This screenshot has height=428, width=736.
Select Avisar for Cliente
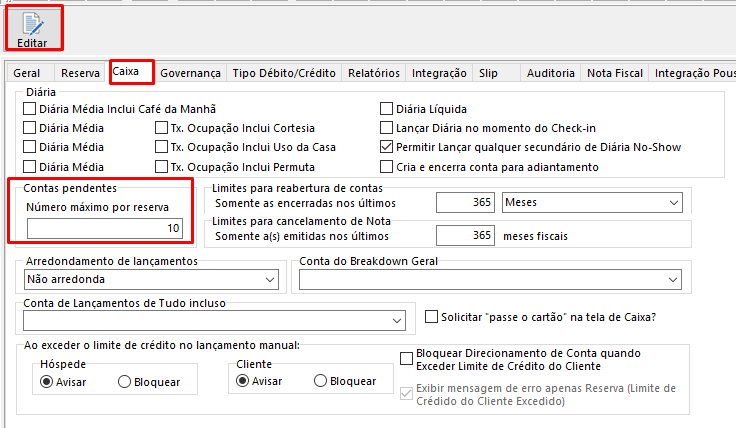[x=242, y=381]
